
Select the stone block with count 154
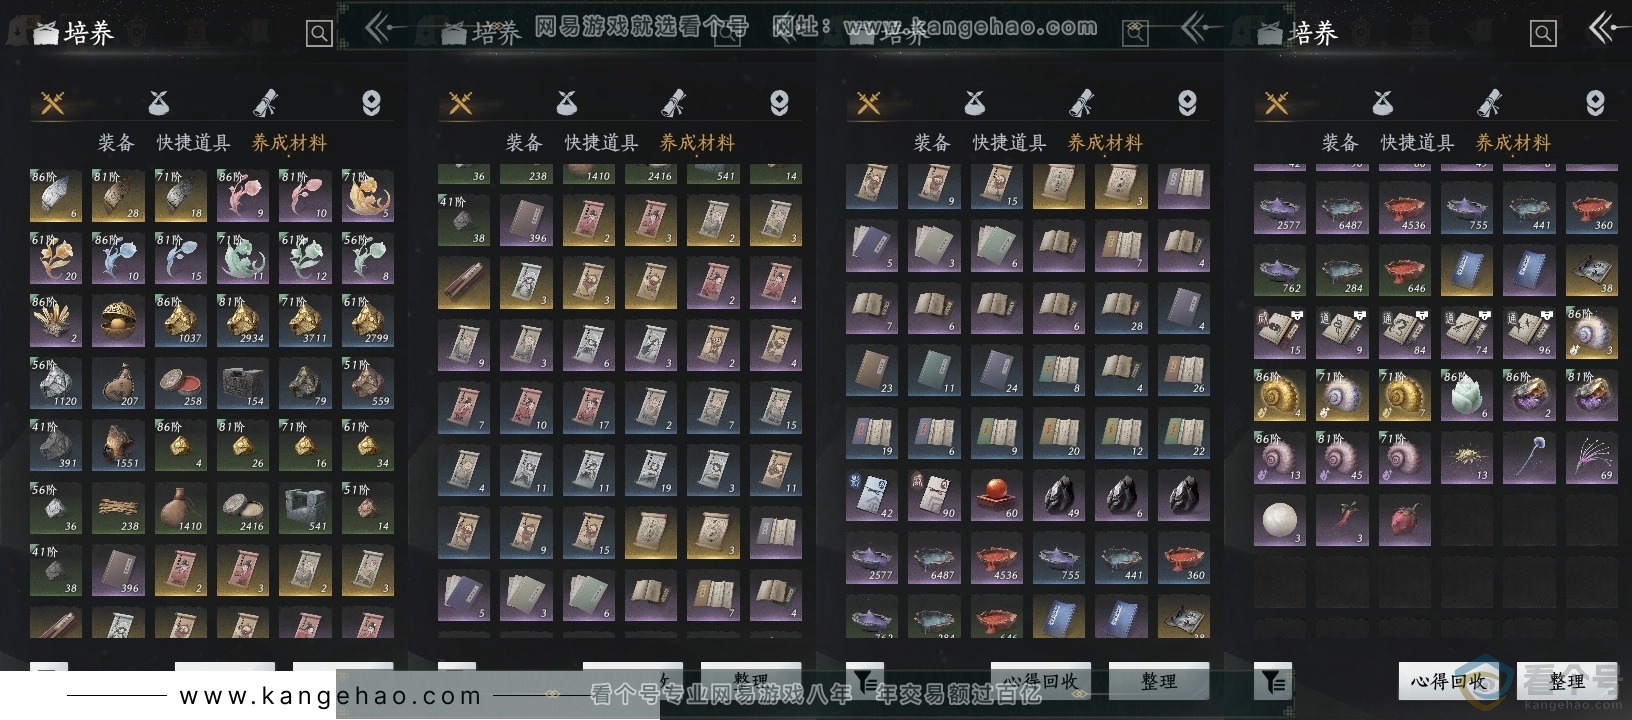click(243, 384)
